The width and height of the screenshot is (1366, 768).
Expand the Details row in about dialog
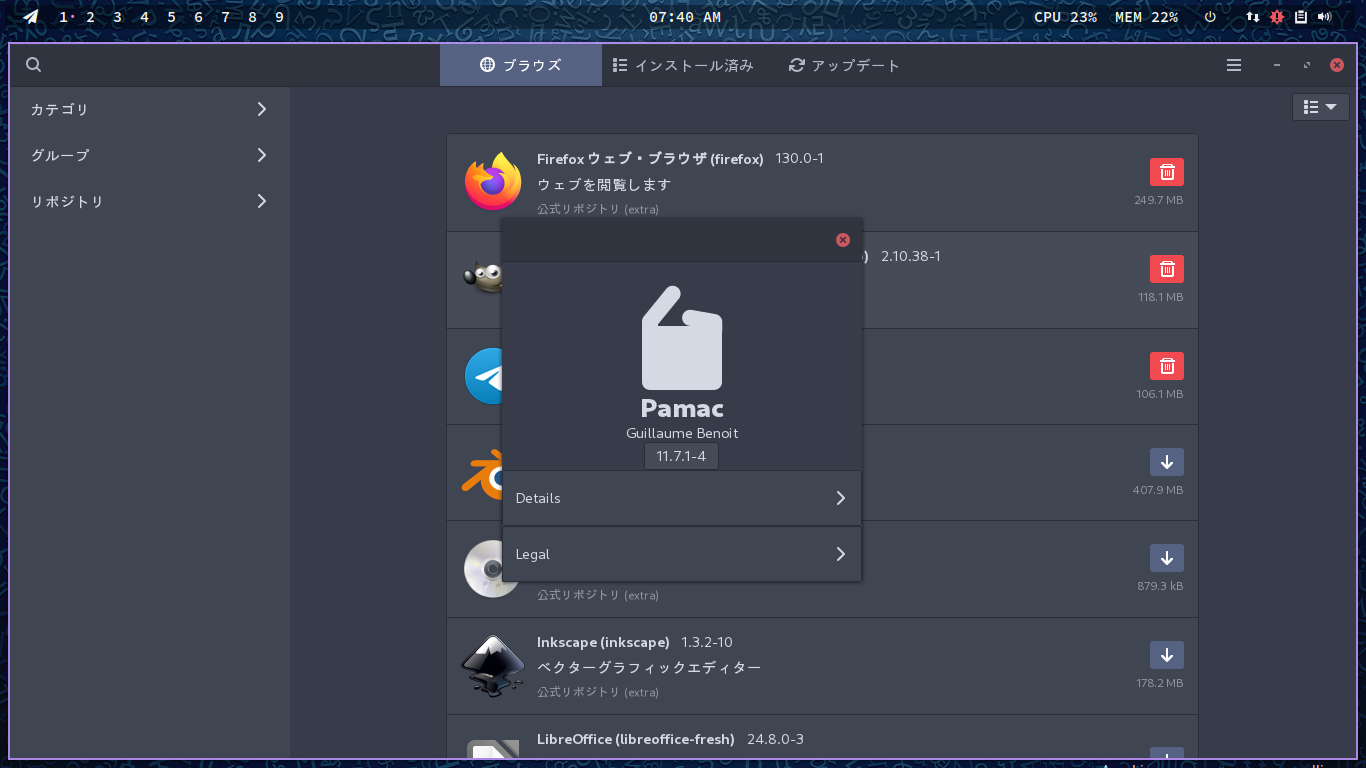(x=681, y=498)
